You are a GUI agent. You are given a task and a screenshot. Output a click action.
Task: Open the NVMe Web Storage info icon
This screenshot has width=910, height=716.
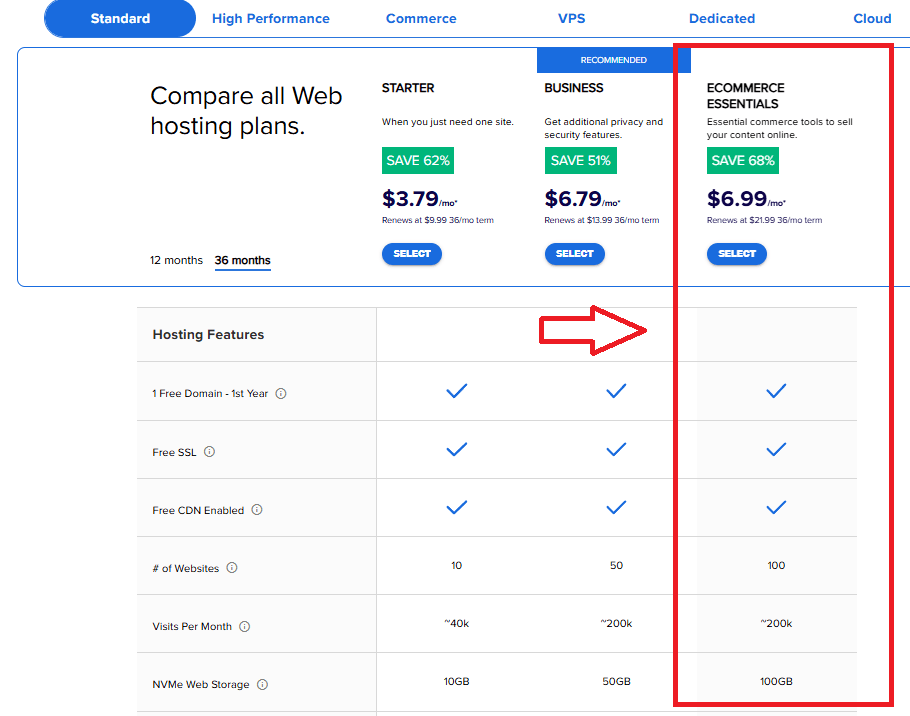pyautogui.click(x=262, y=684)
